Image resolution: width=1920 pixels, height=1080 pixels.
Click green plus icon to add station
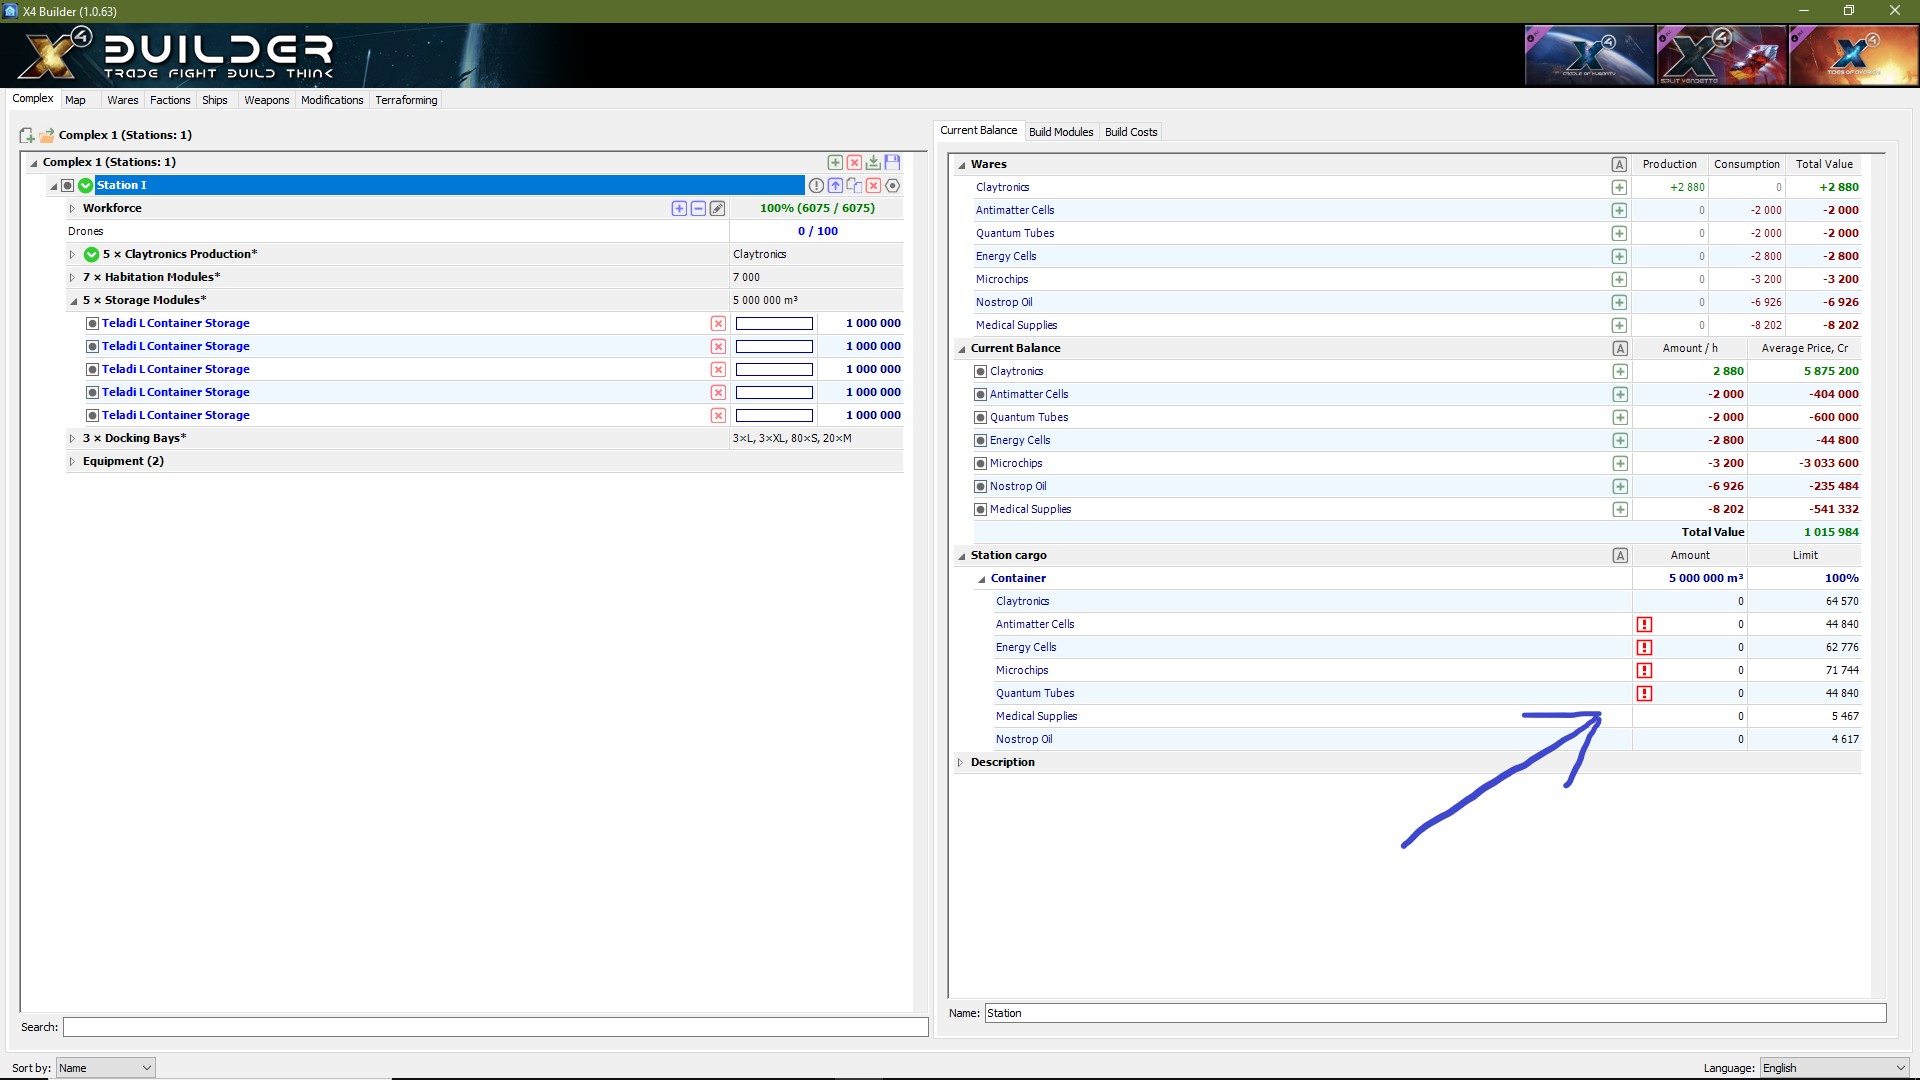pos(835,162)
